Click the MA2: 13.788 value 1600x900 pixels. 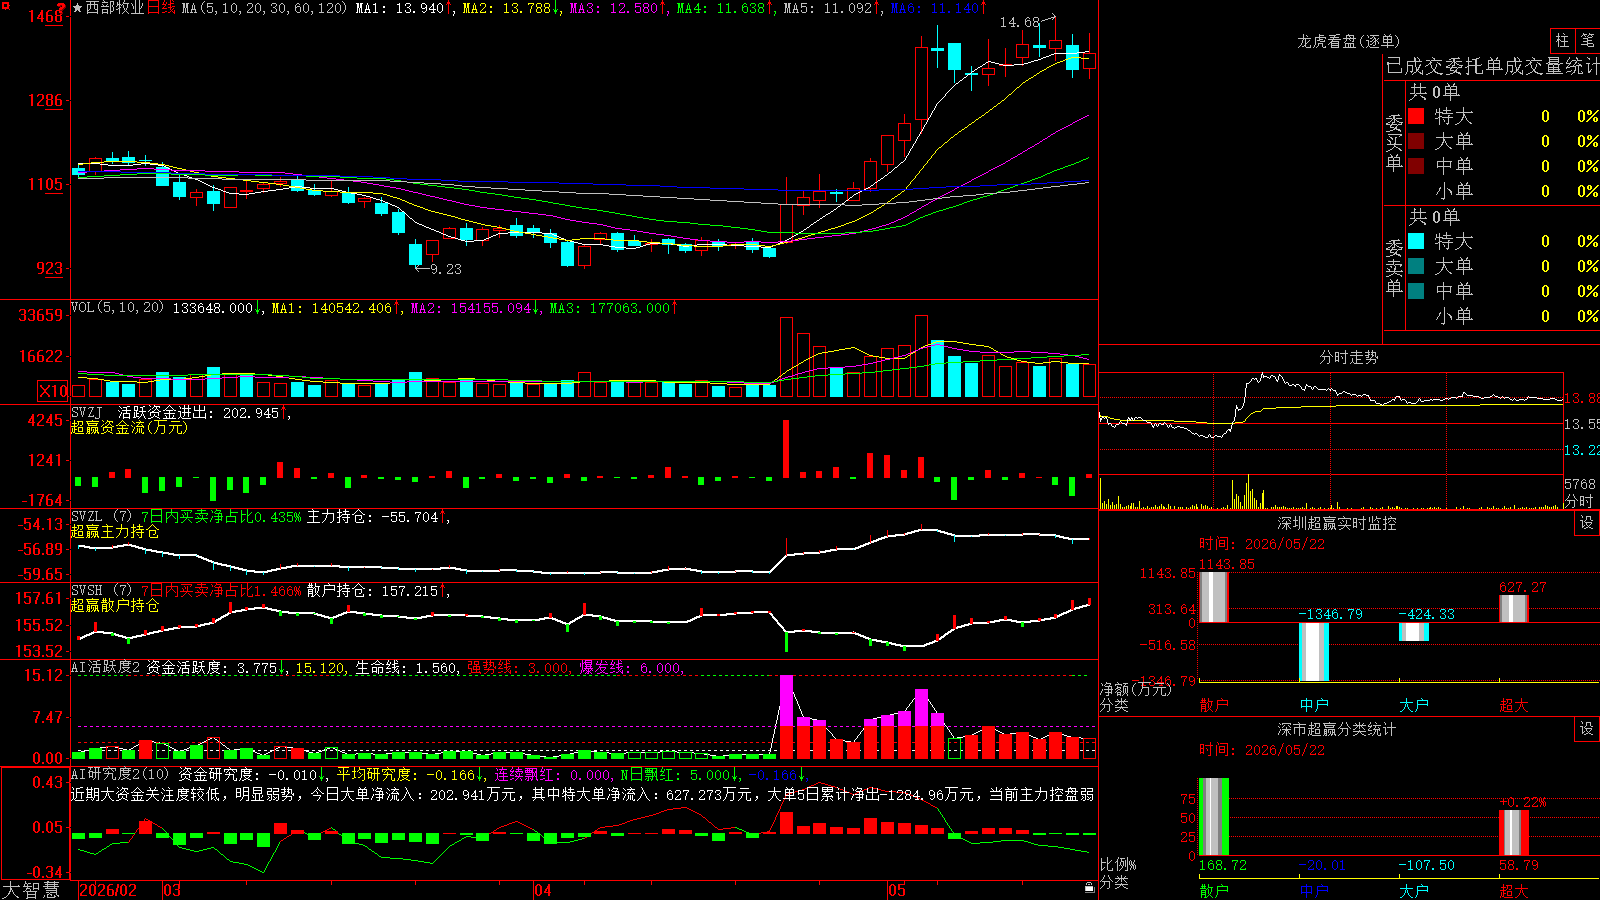point(507,8)
